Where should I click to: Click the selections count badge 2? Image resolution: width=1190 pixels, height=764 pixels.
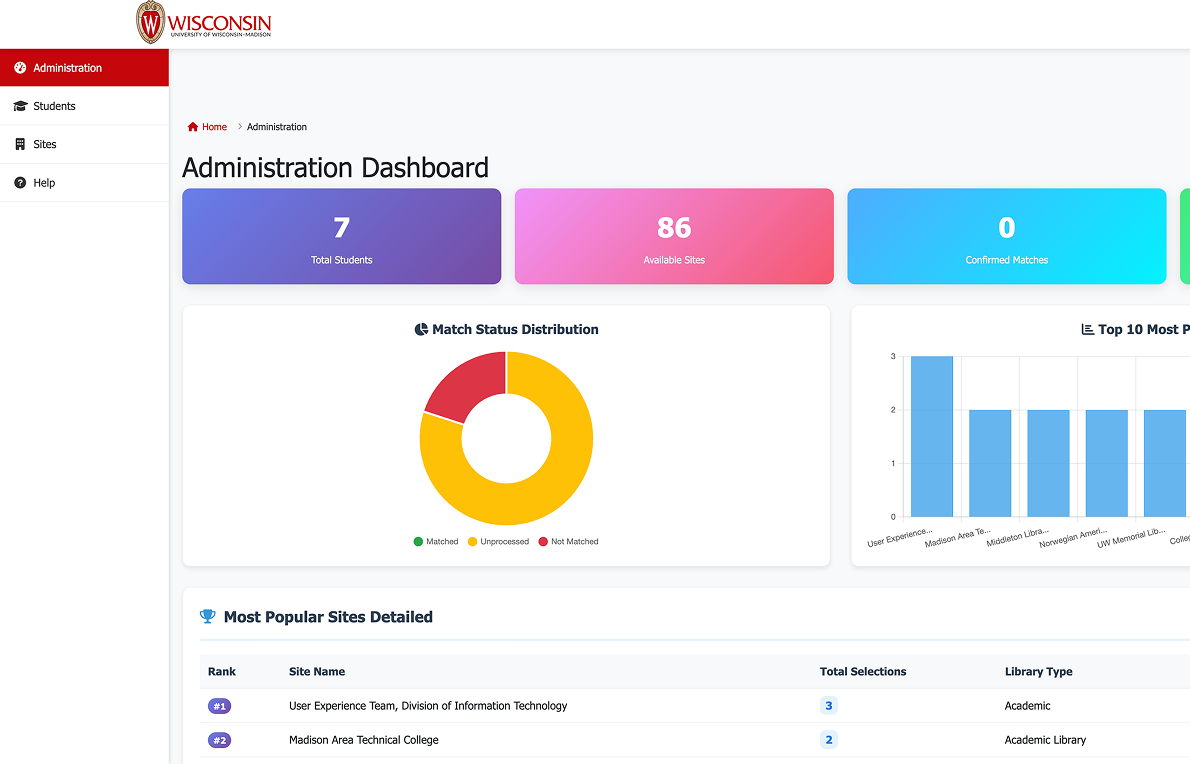829,740
